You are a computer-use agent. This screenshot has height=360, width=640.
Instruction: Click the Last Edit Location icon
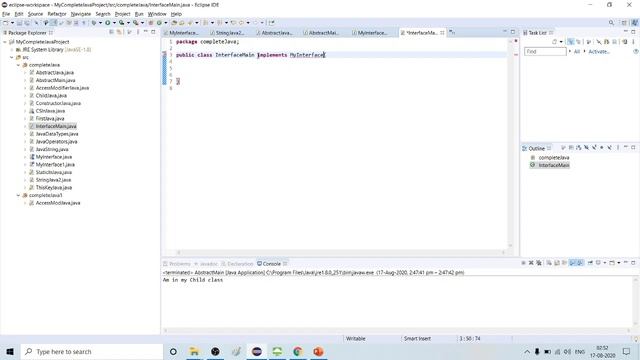233,23
